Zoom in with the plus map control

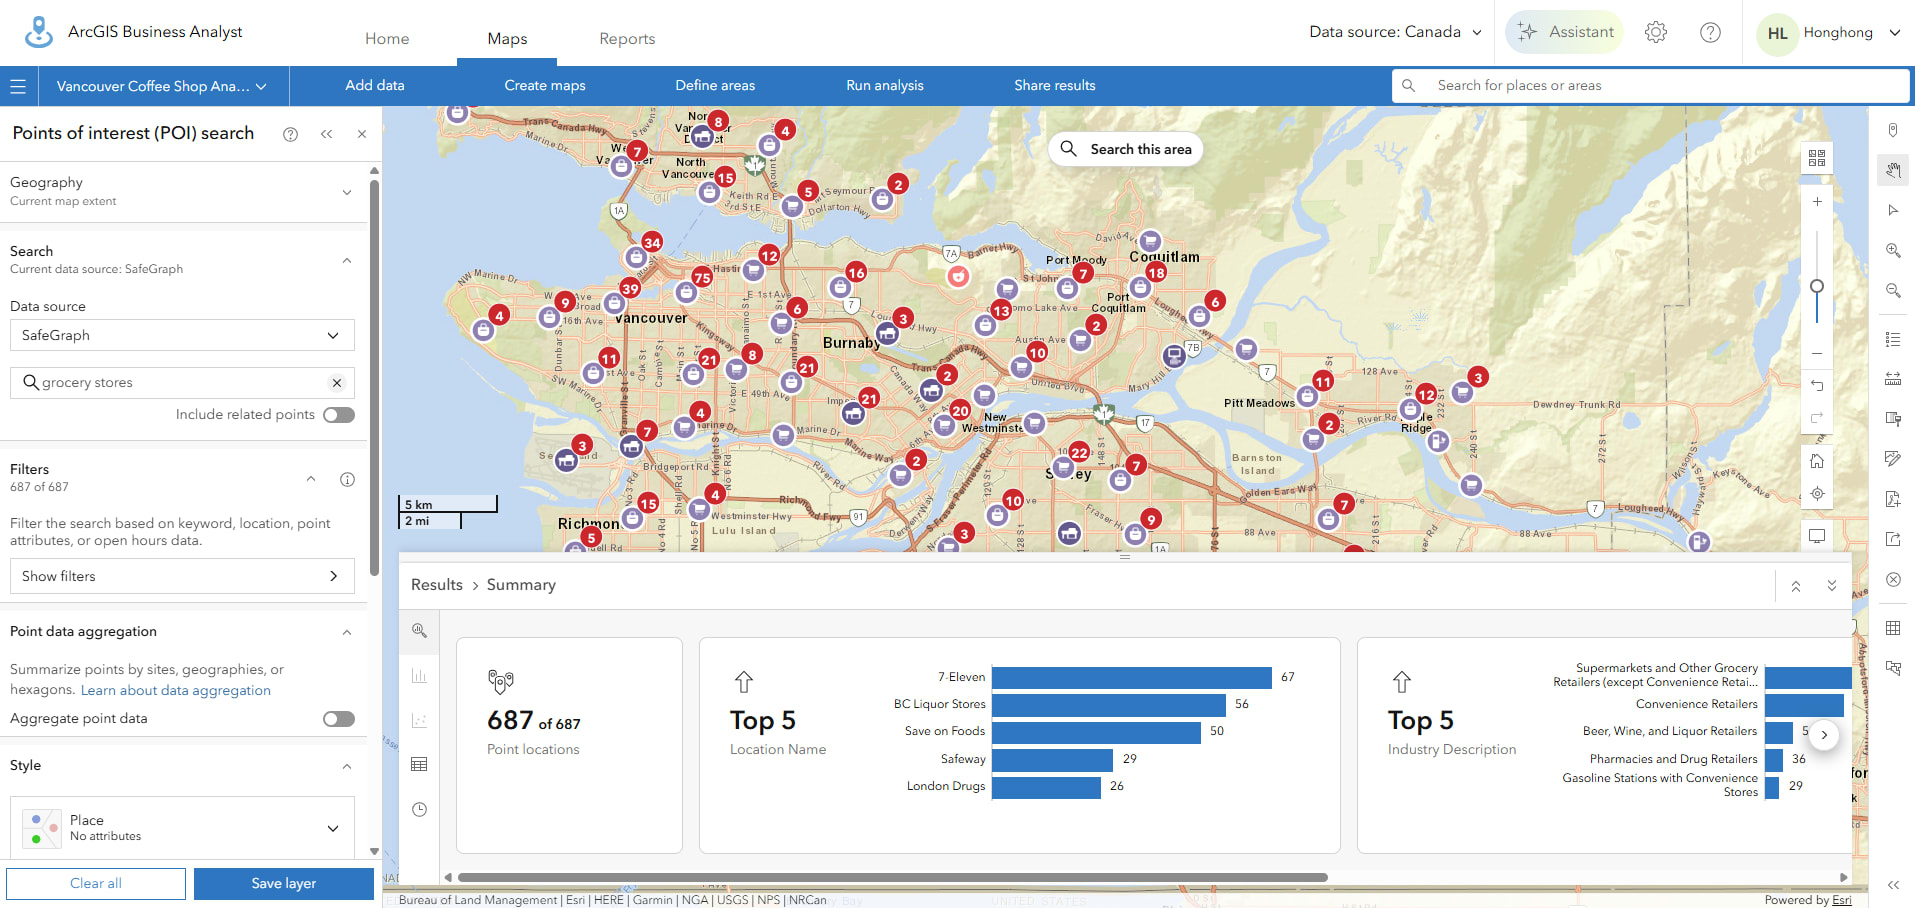tap(1817, 201)
